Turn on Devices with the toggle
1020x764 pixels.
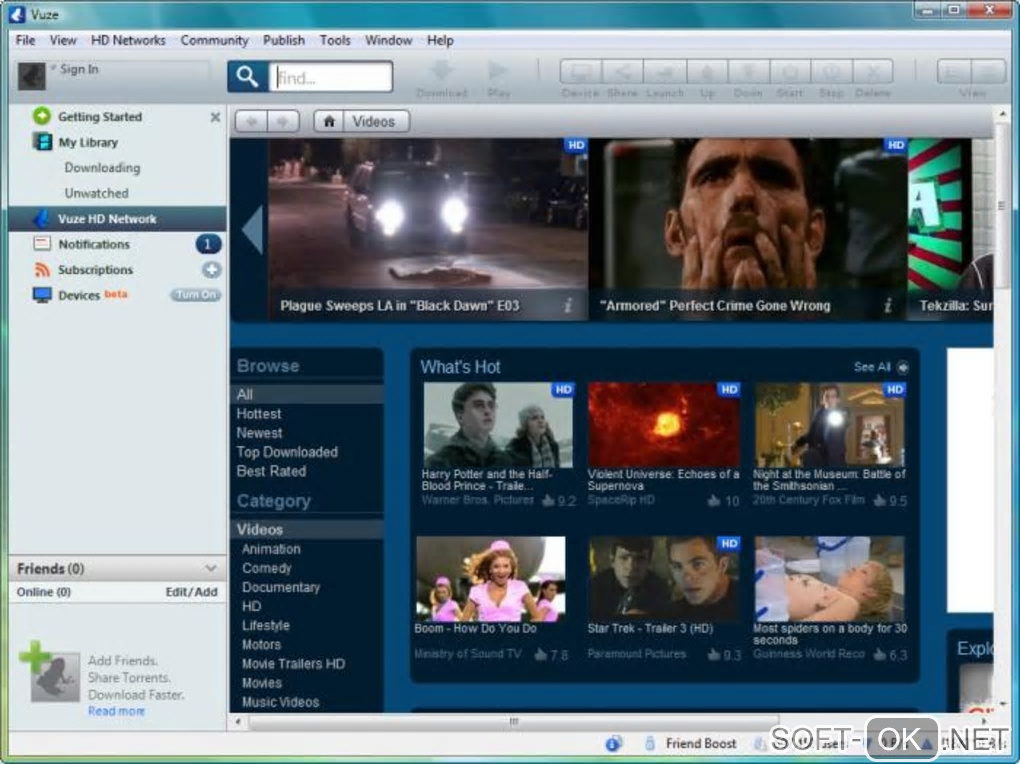click(195, 295)
